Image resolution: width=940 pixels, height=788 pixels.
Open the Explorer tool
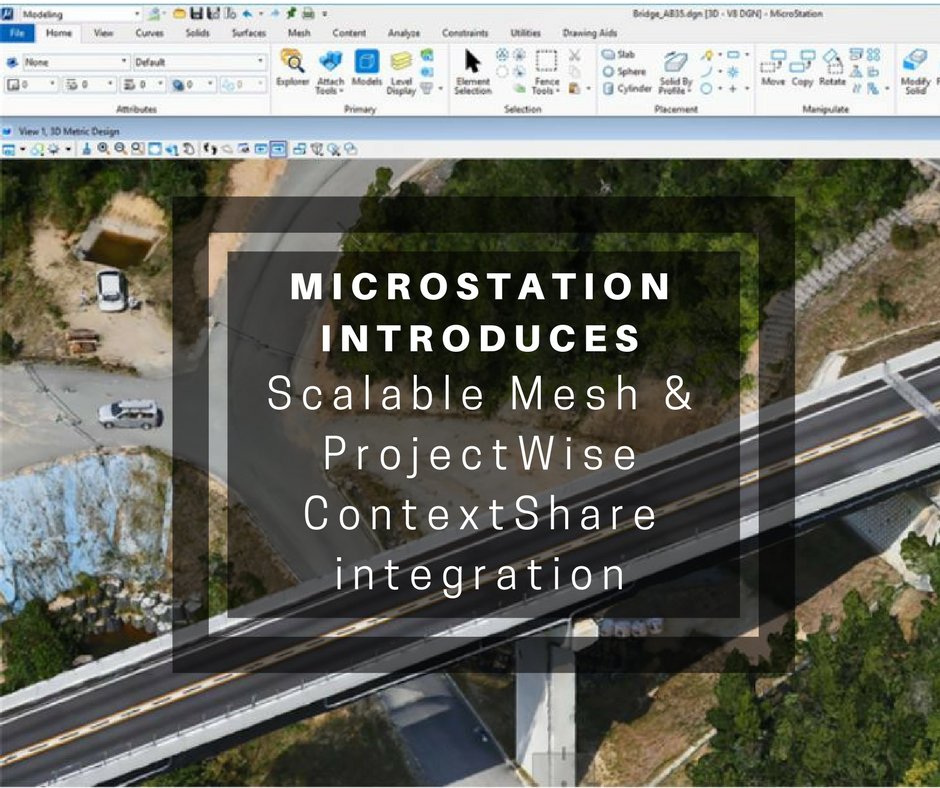292,68
